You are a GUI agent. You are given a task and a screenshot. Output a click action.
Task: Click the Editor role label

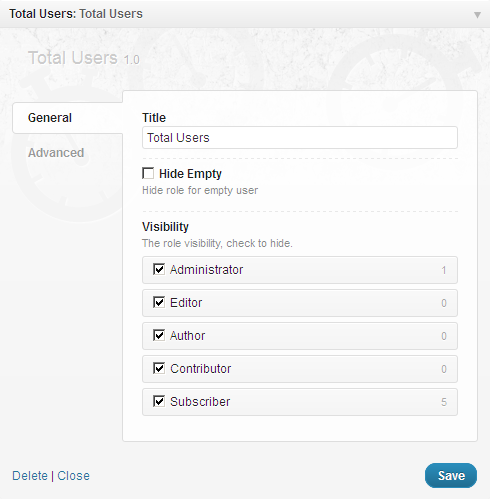[x=186, y=303]
